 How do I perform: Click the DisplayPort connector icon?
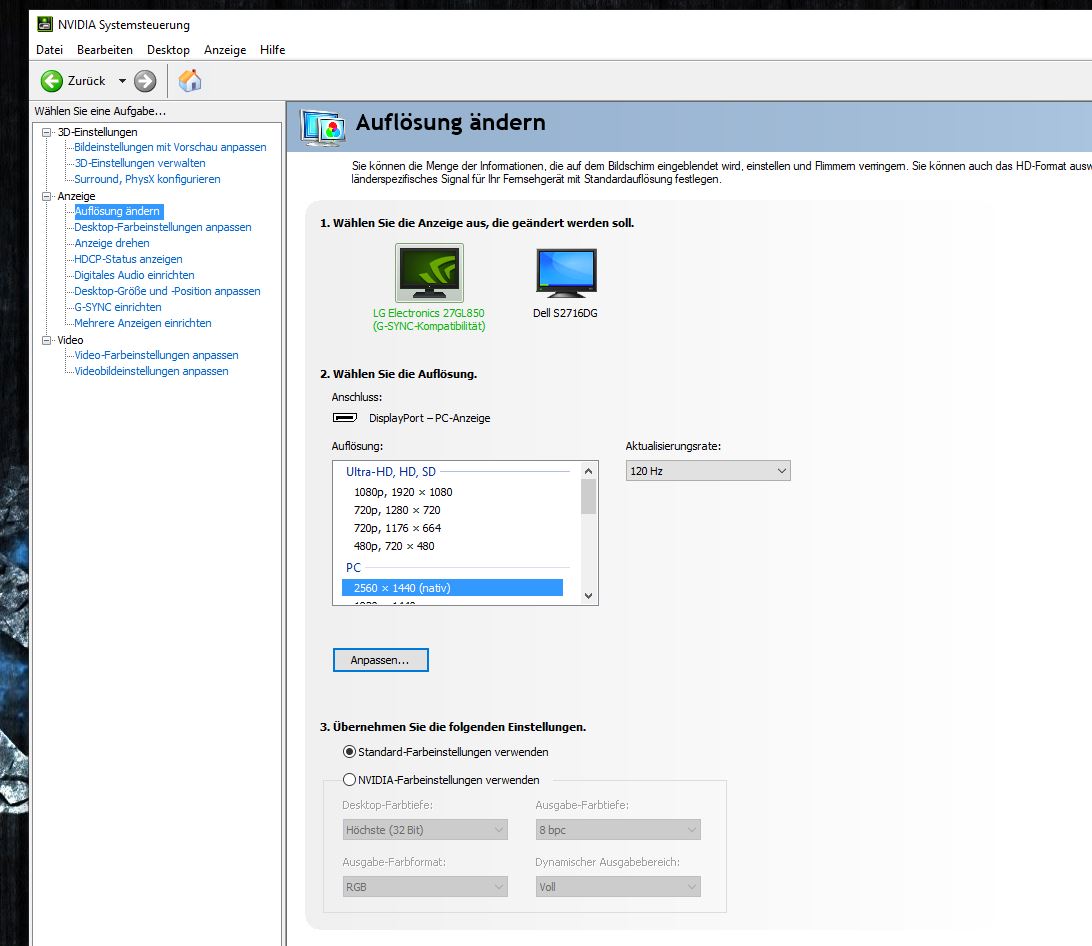point(345,418)
